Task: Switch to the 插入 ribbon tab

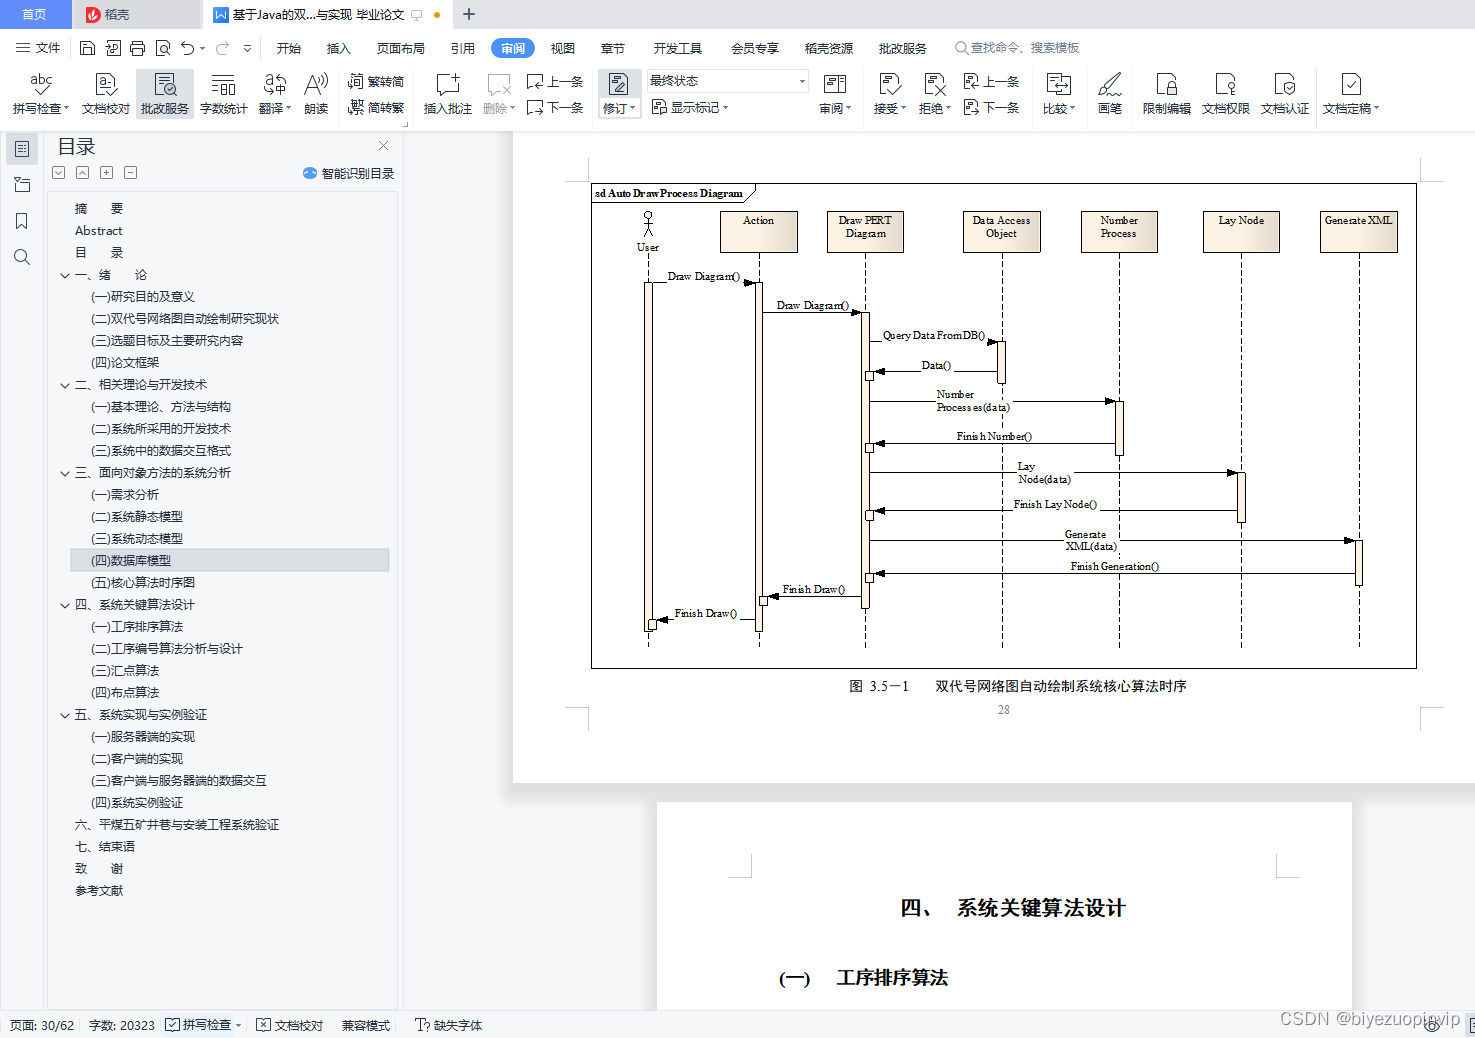Action: (x=339, y=48)
